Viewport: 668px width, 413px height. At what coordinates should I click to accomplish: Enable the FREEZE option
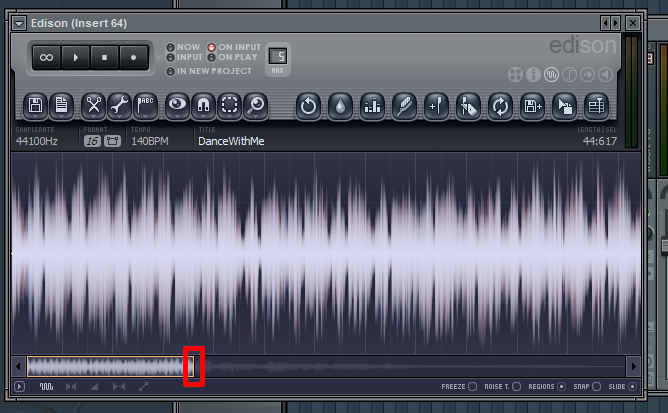pos(472,387)
